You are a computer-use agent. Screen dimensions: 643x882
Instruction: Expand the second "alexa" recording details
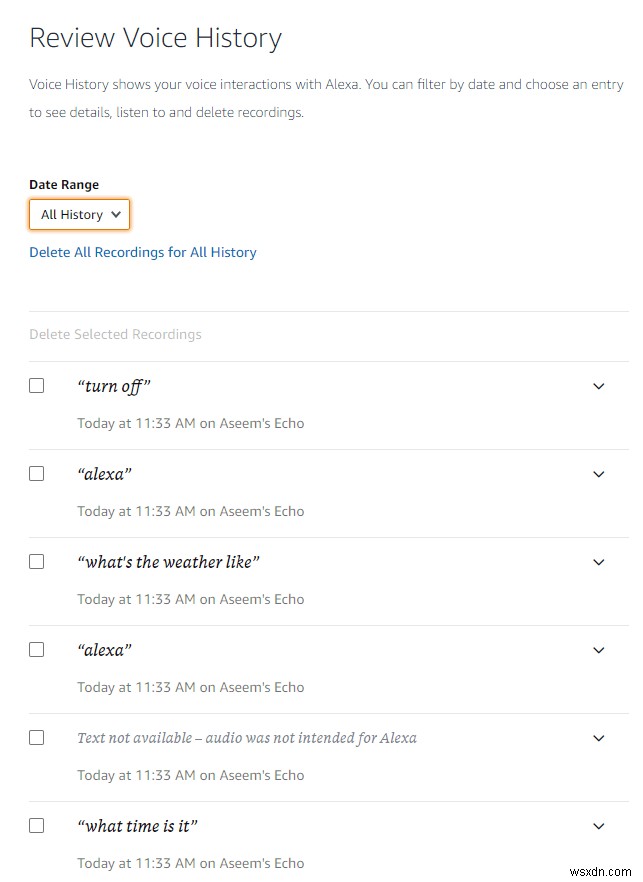[599, 650]
